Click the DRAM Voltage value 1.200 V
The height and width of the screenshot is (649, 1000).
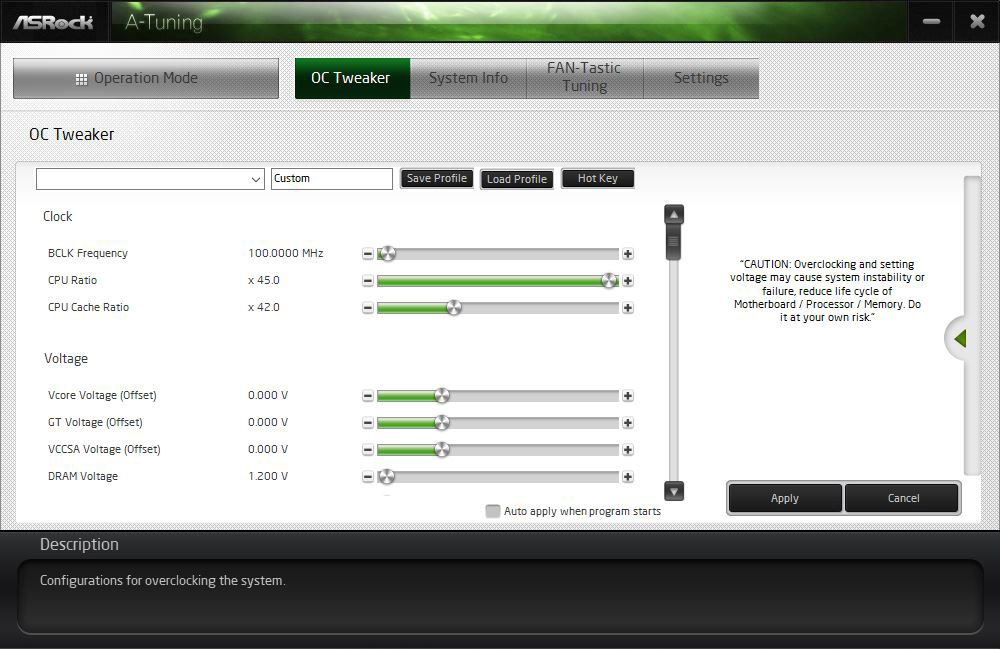click(268, 476)
